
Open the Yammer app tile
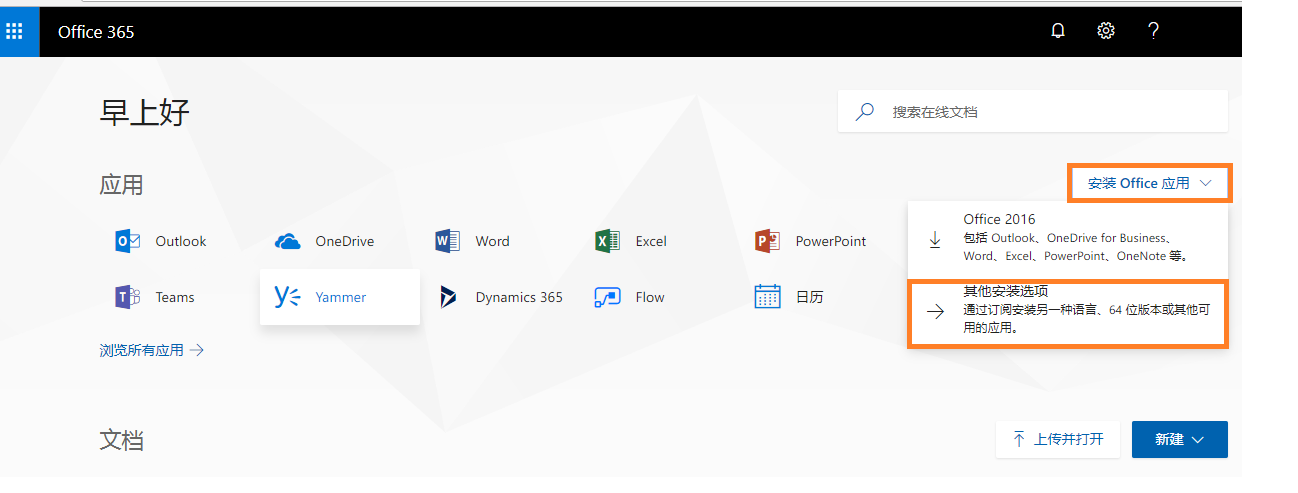pyautogui.click(x=339, y=297)
